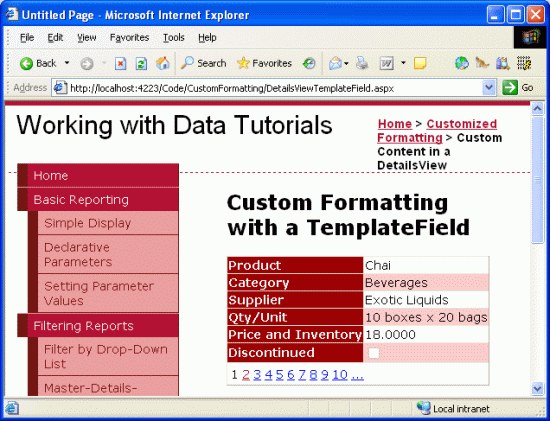The width and height of the screenshot is (550, 421).
Task: Click the Chai product value
Action: coord(378,266)
